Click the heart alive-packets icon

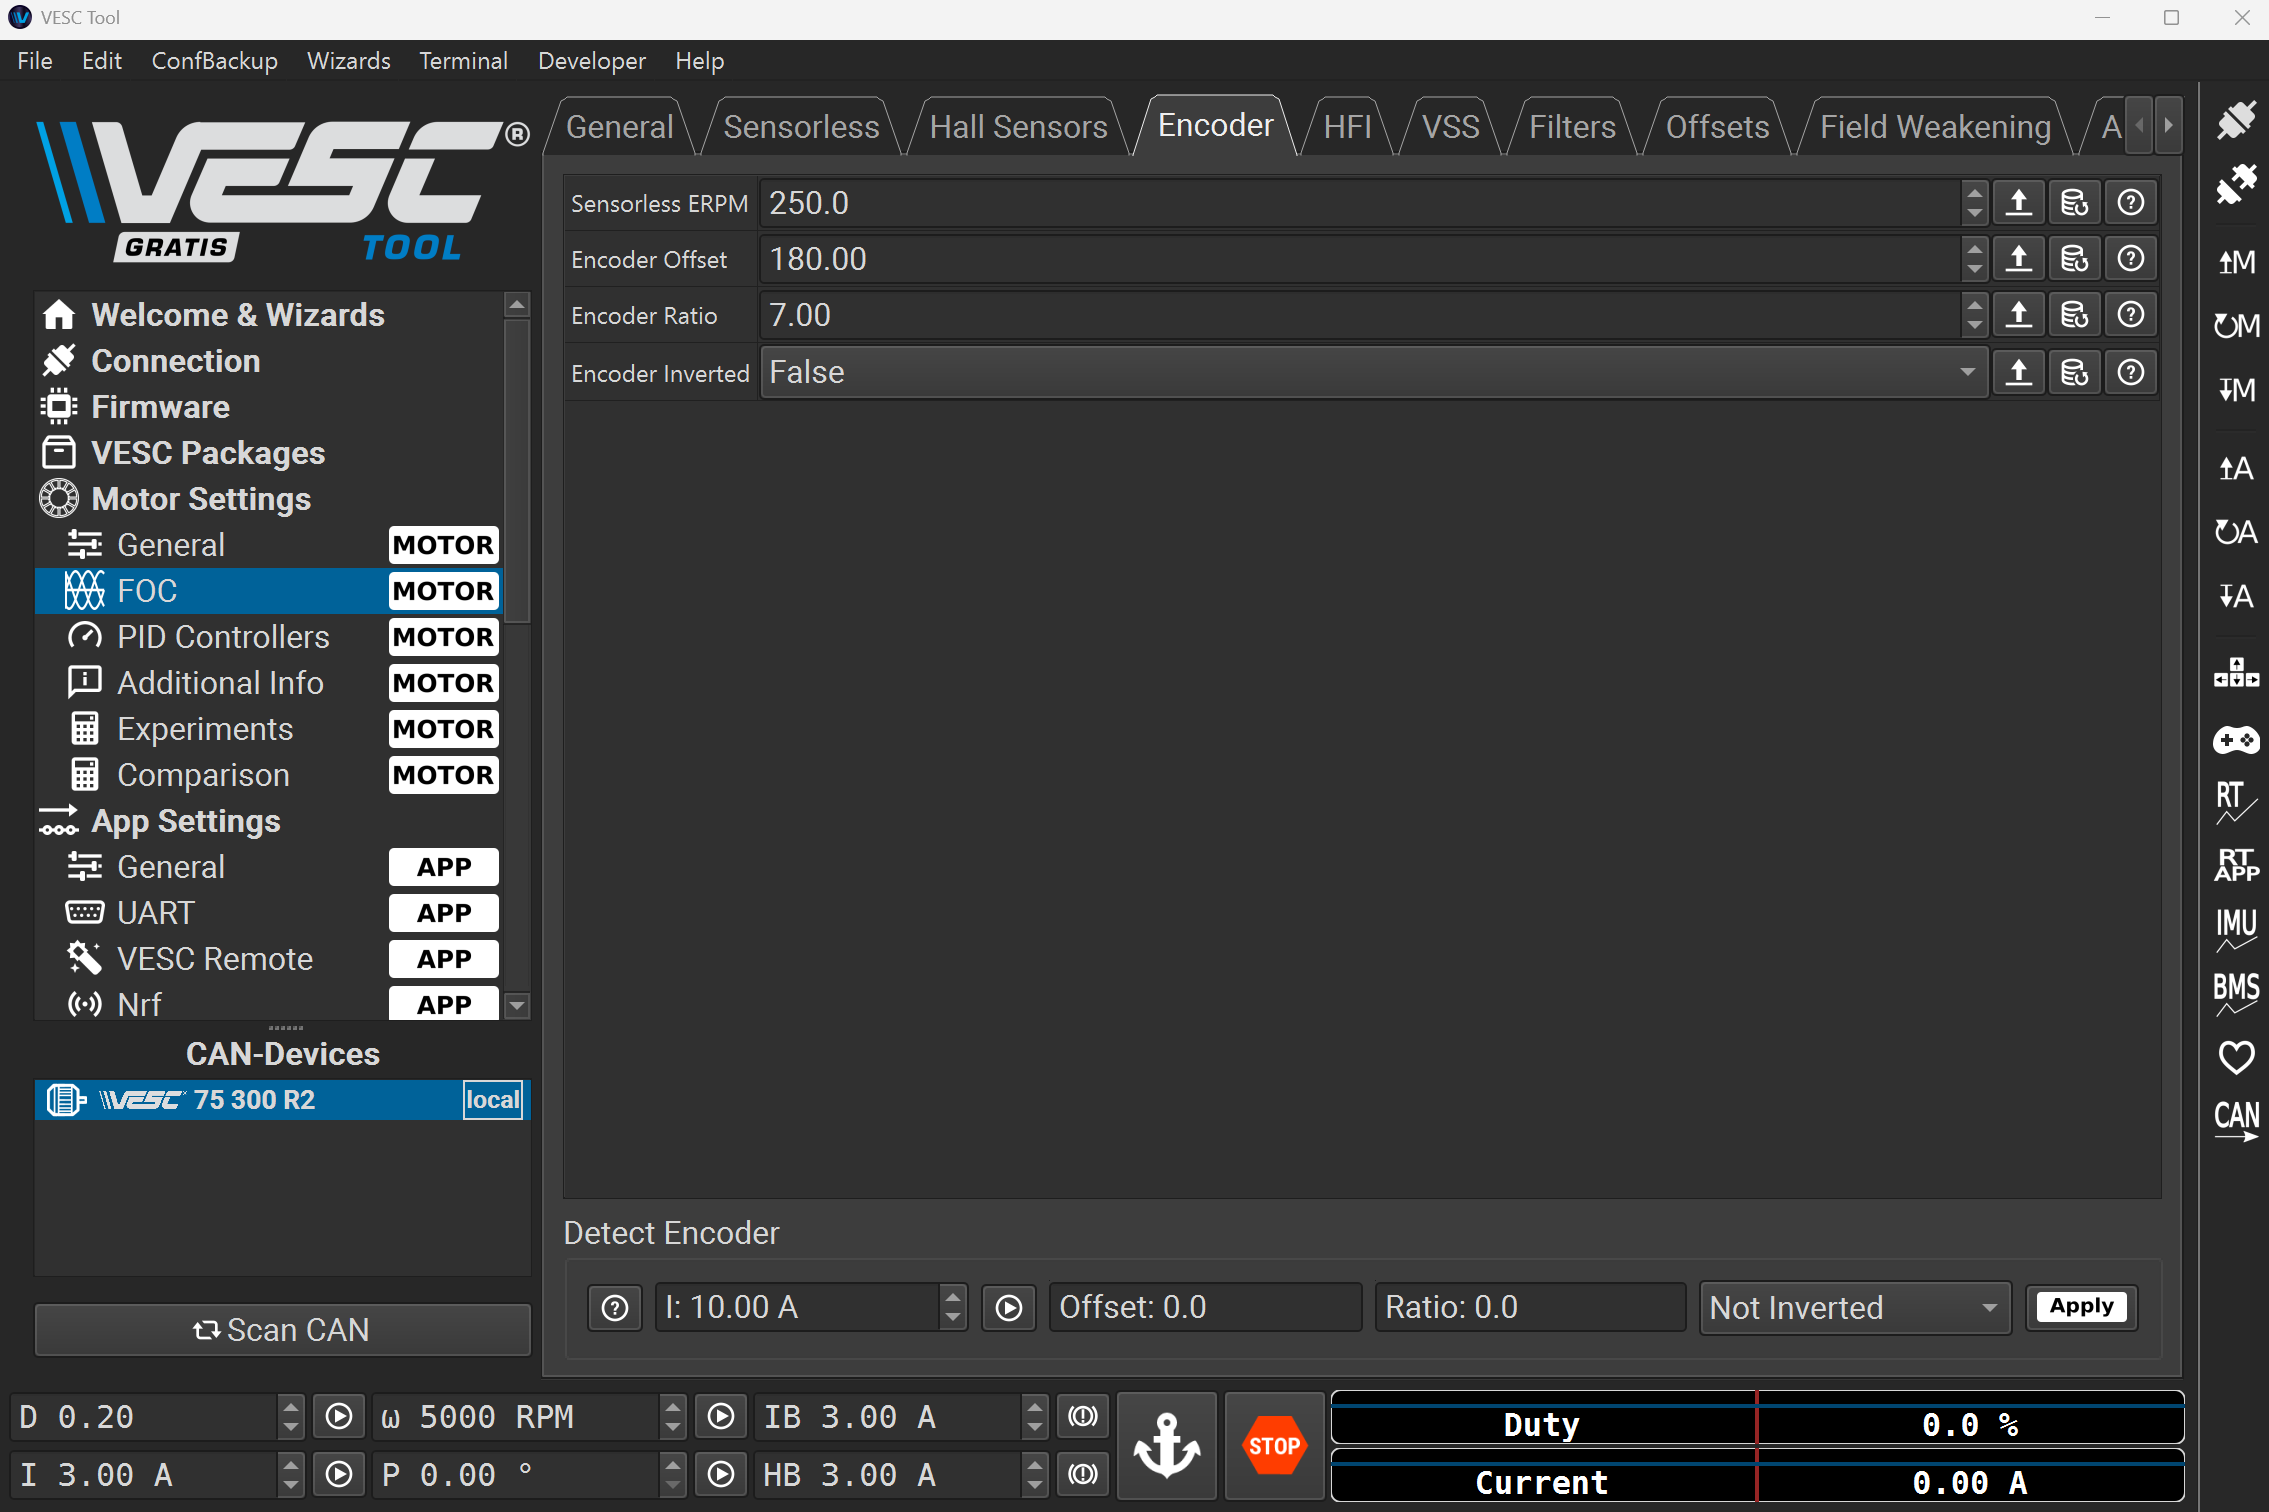pyautogui.click(x=2235, y=1057)
